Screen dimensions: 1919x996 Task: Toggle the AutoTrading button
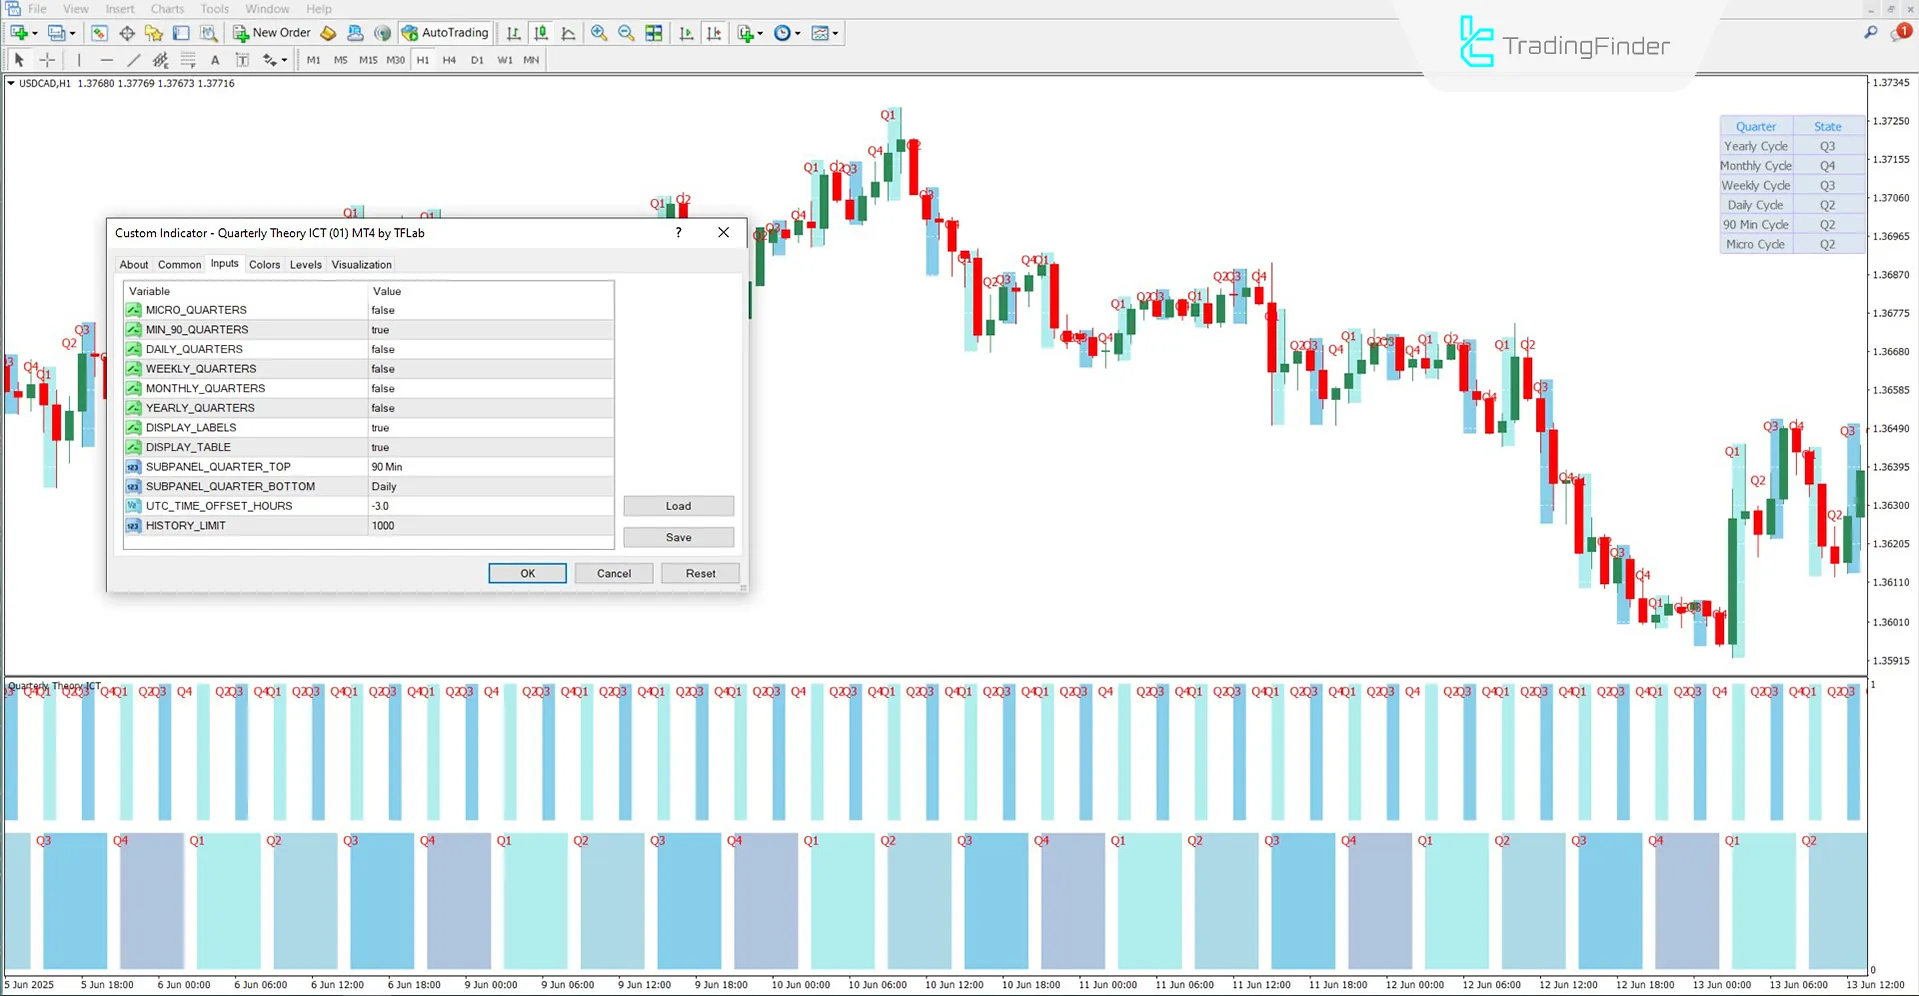coord(445,33)
